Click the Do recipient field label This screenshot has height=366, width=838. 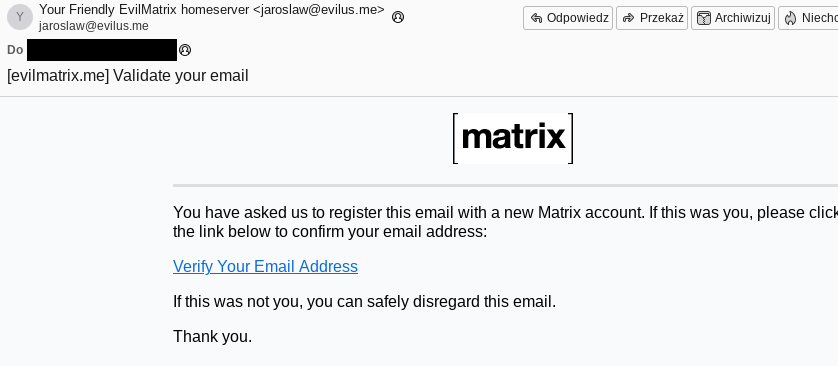pos(15,50)
